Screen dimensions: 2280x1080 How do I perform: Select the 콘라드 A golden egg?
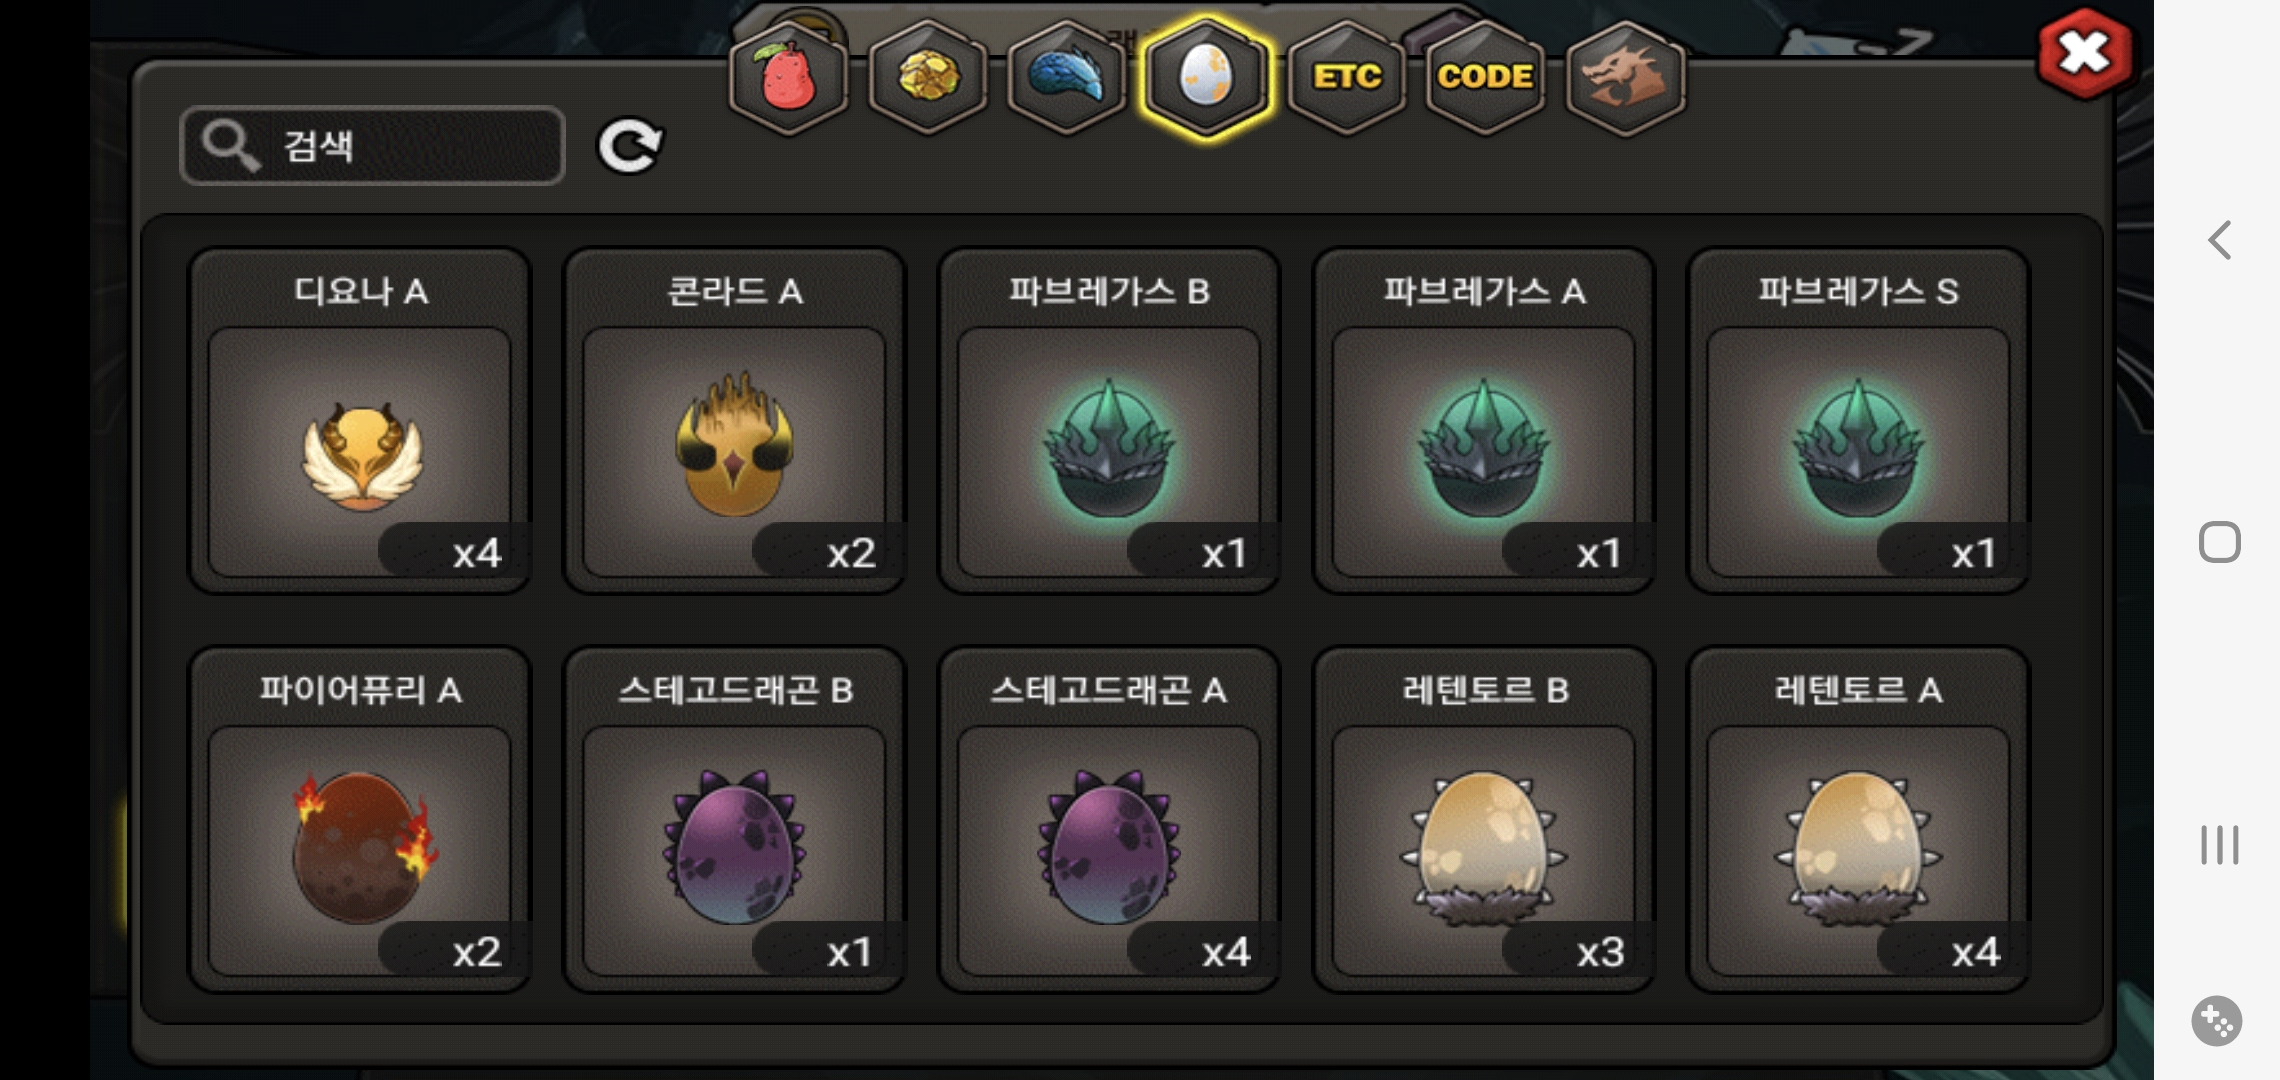(x=734, y=421)
